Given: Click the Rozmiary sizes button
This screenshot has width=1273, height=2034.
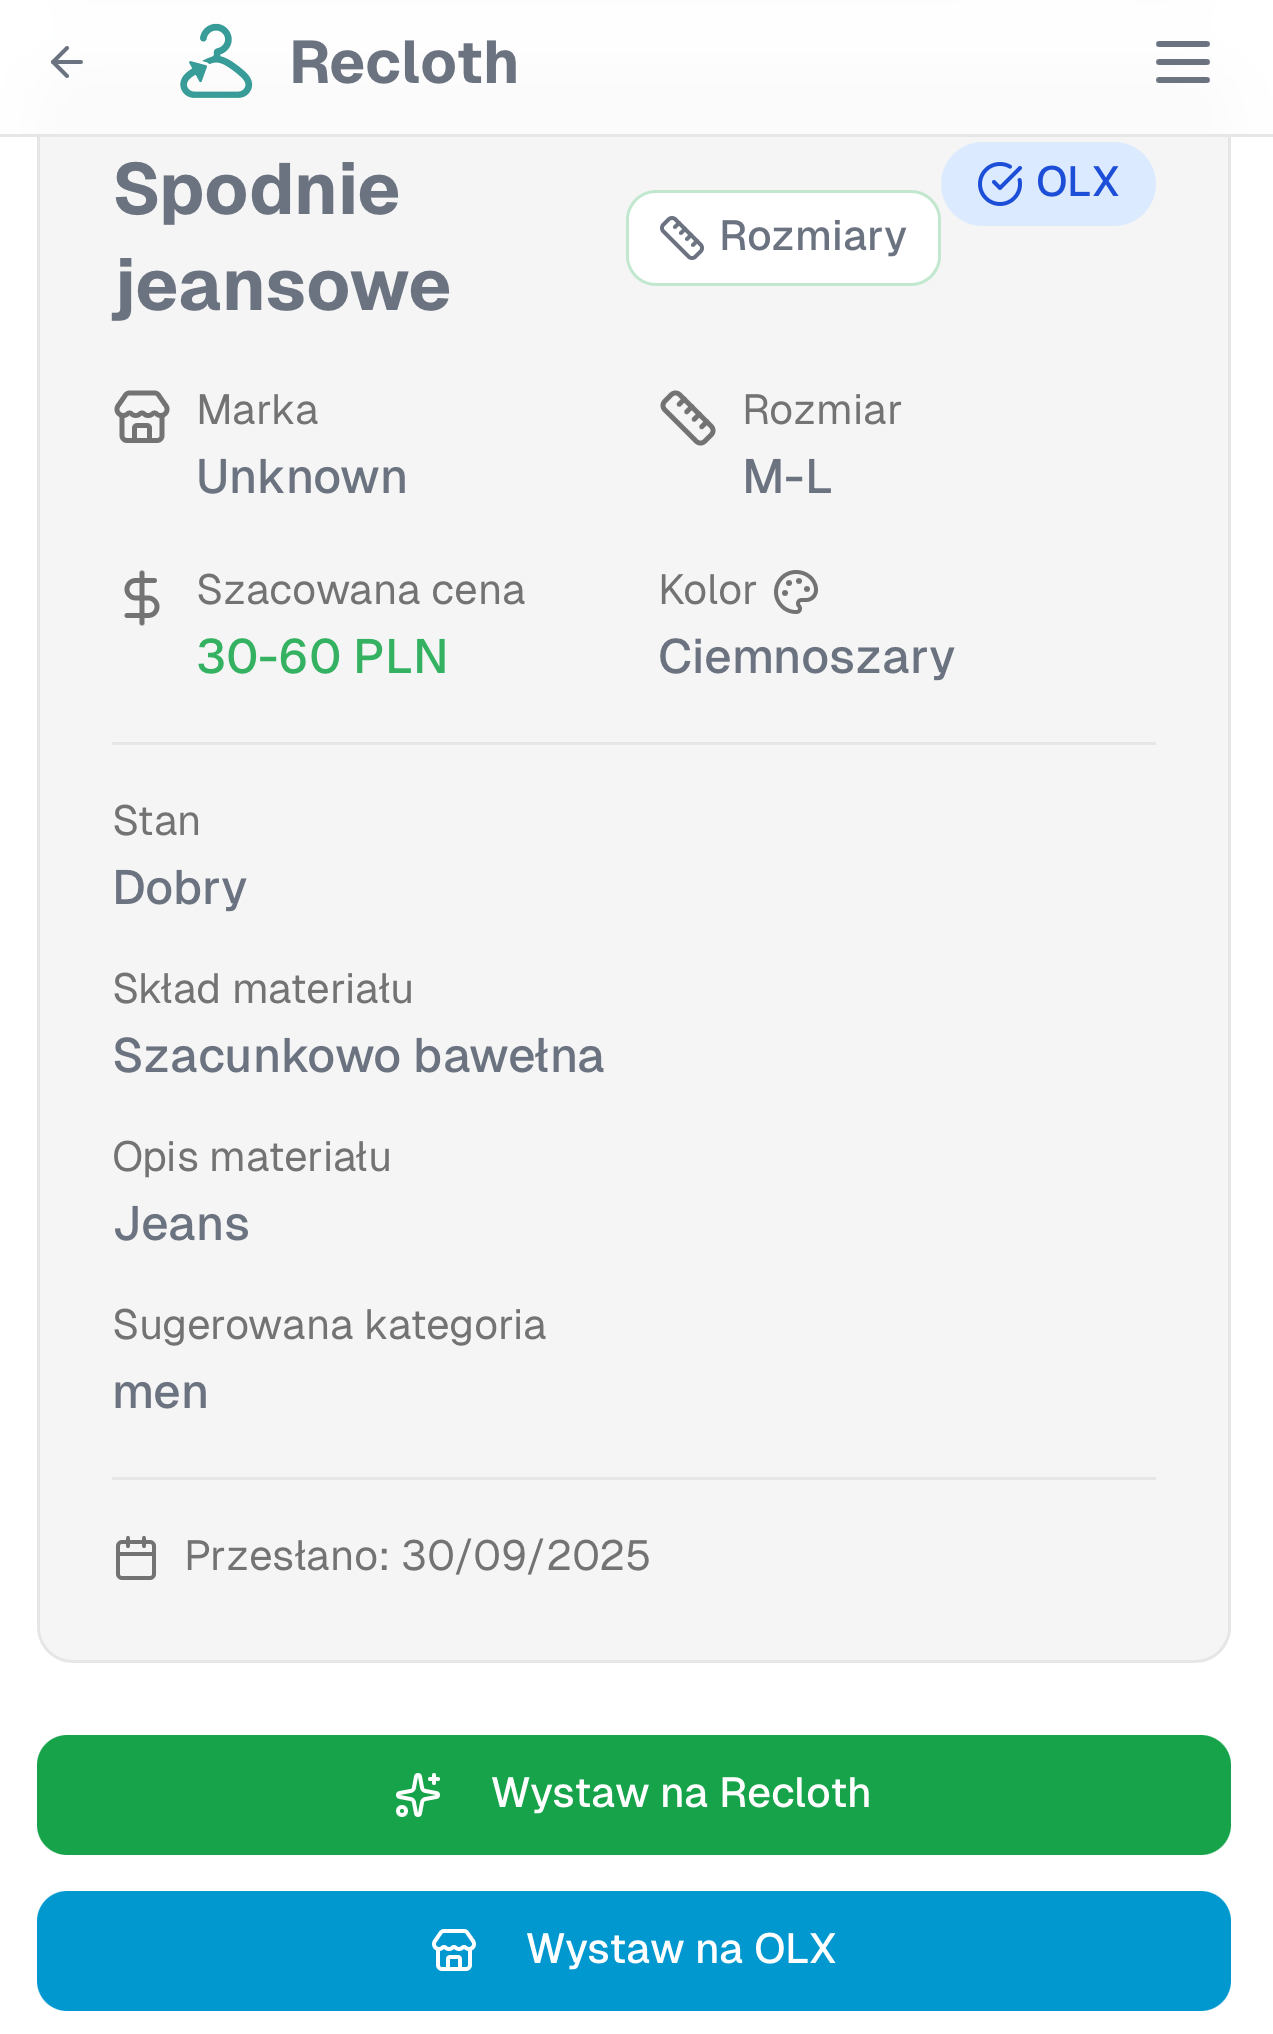Looking at the screenshot, I should click(x=783, y=238).
